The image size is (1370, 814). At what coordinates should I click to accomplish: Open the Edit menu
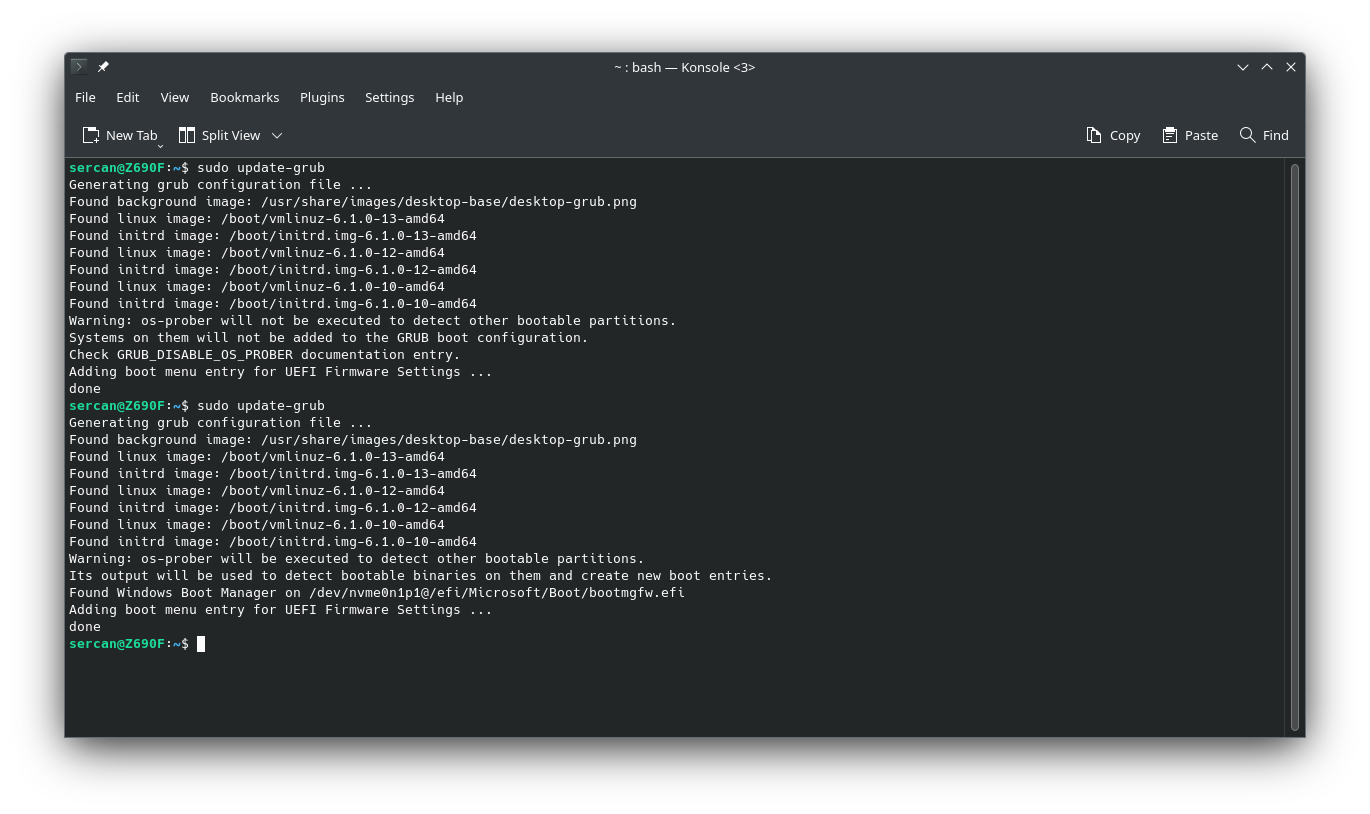127,97
